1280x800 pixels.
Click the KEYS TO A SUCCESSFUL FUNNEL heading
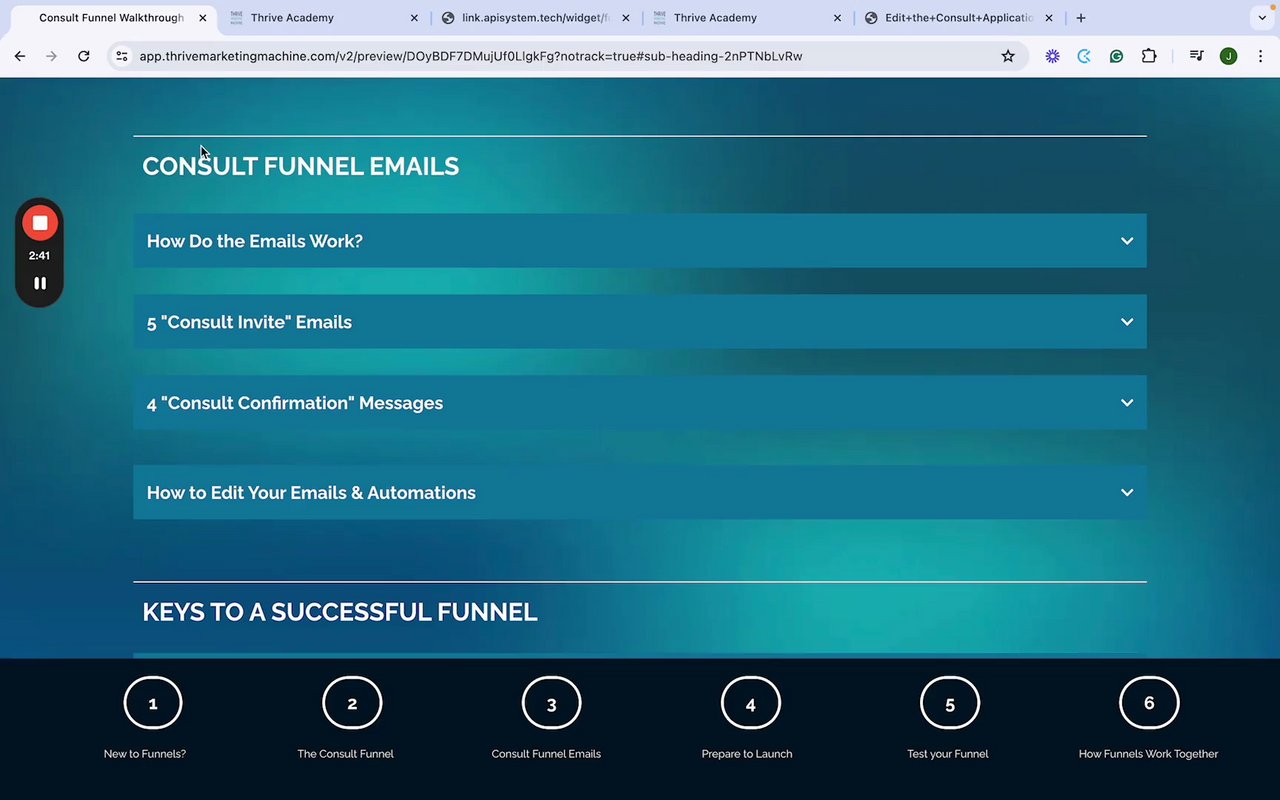point(340,612)
